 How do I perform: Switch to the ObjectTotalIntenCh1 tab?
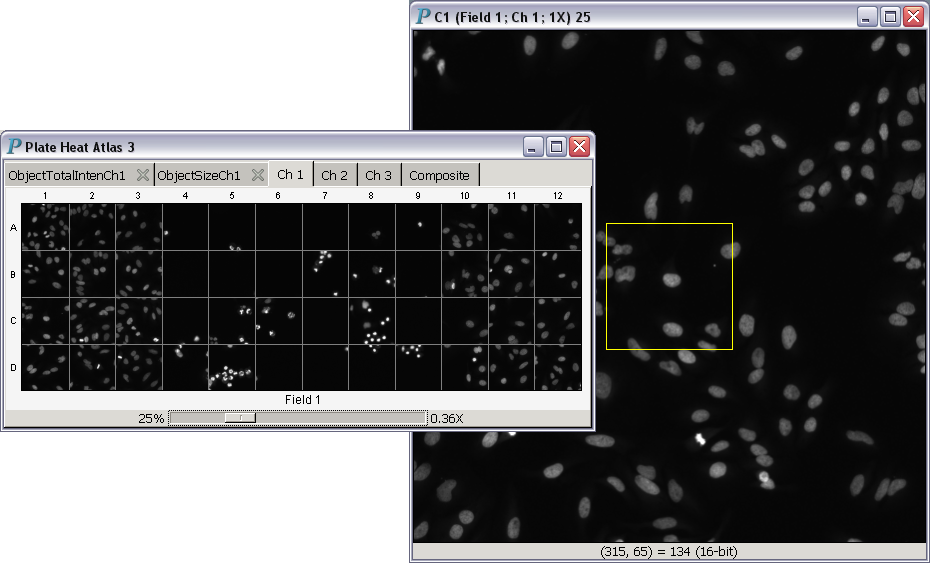(x=67, y=175)
